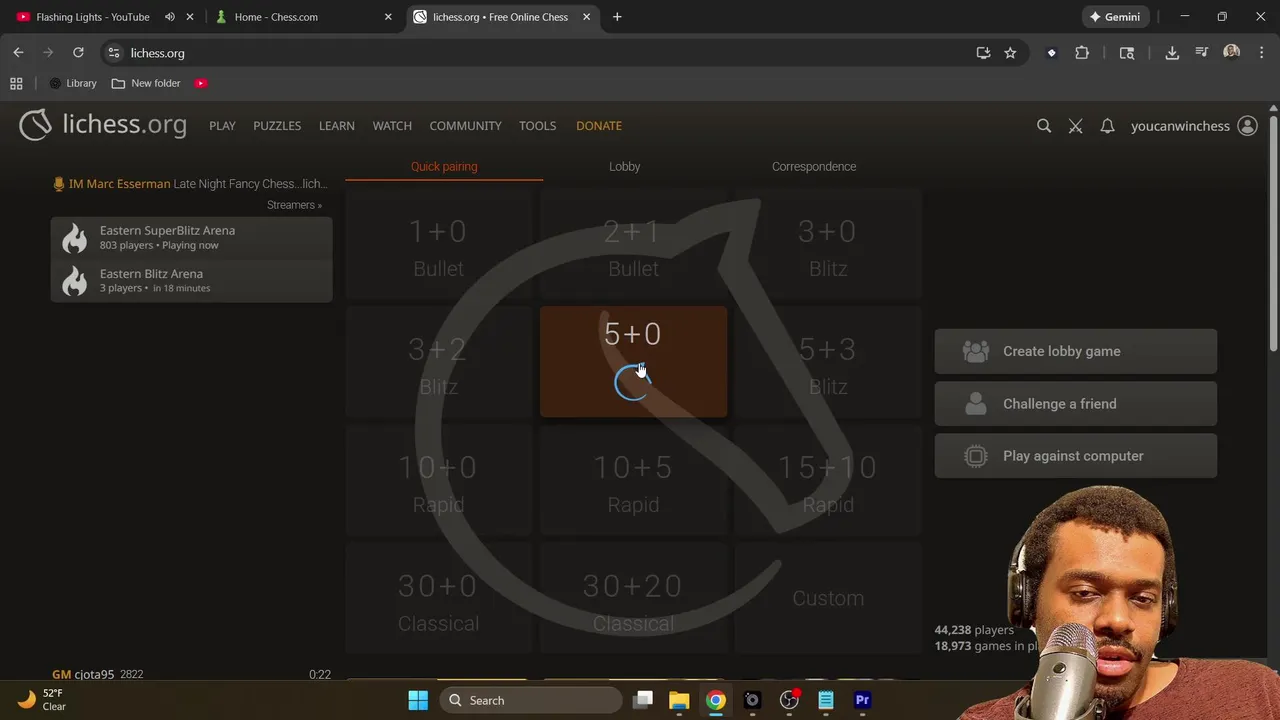
Task: Open the COMMUNITY menu
Action: click(465, 126)
